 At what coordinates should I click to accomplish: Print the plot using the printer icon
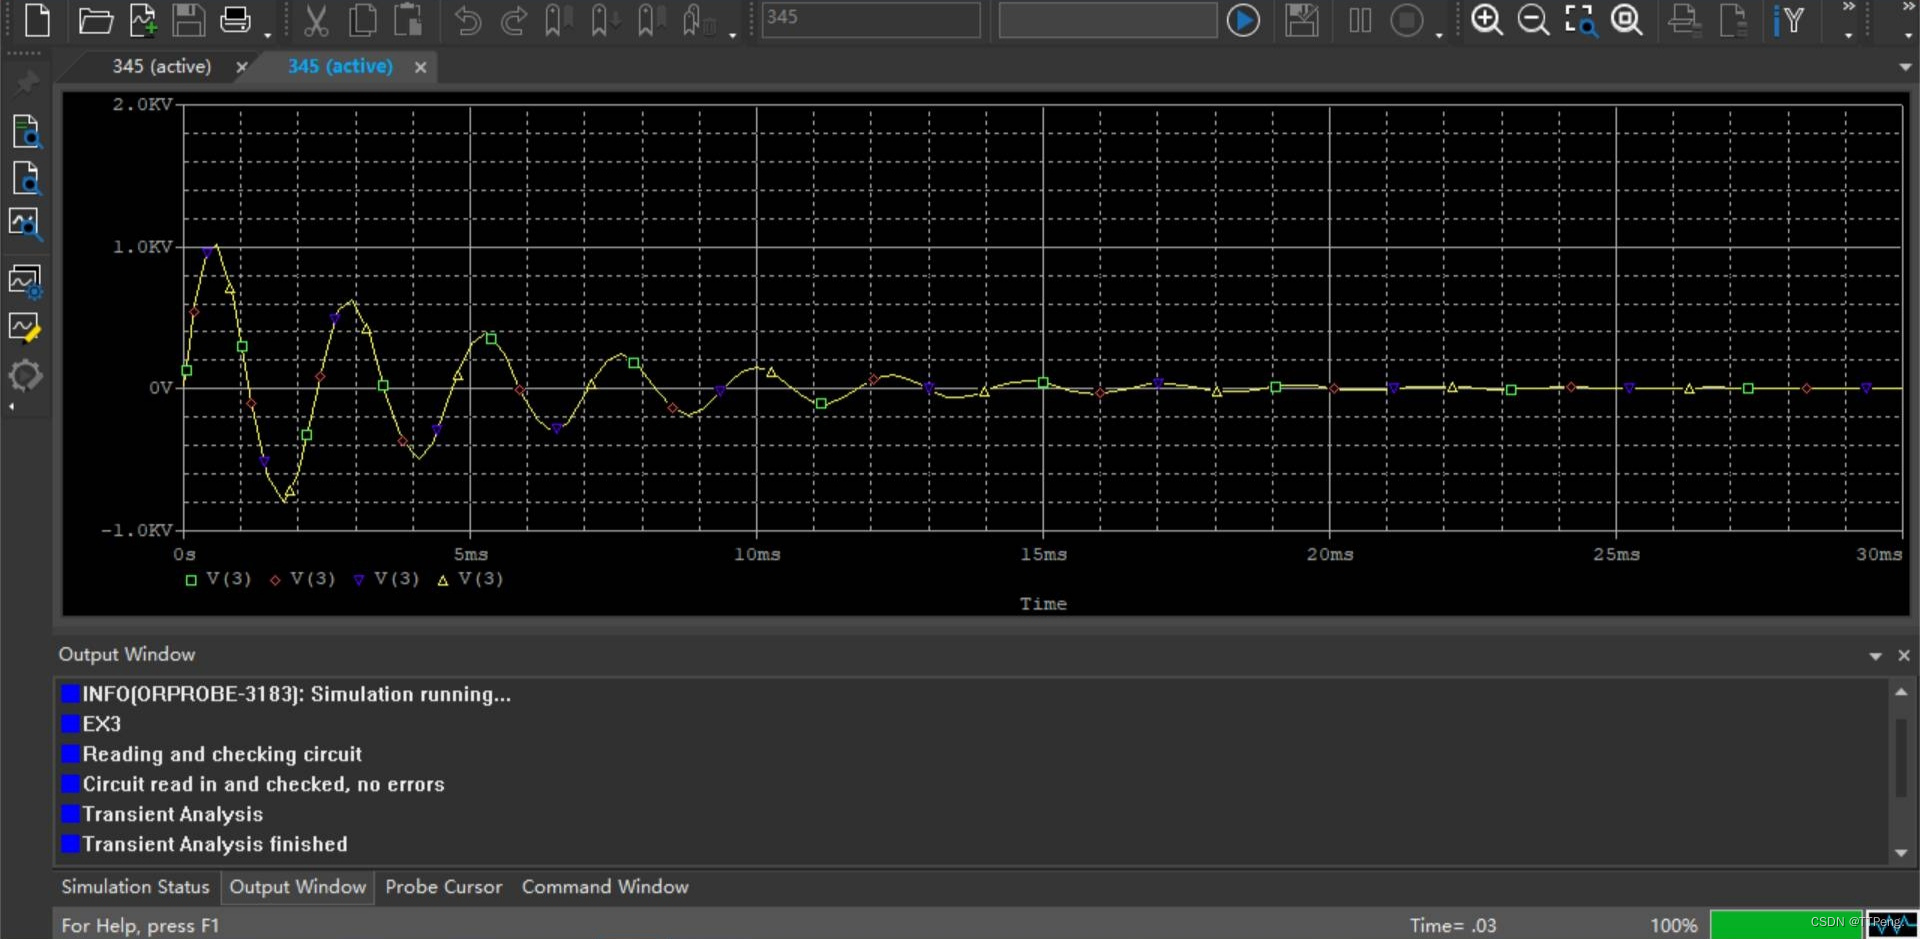coord(236,20)
